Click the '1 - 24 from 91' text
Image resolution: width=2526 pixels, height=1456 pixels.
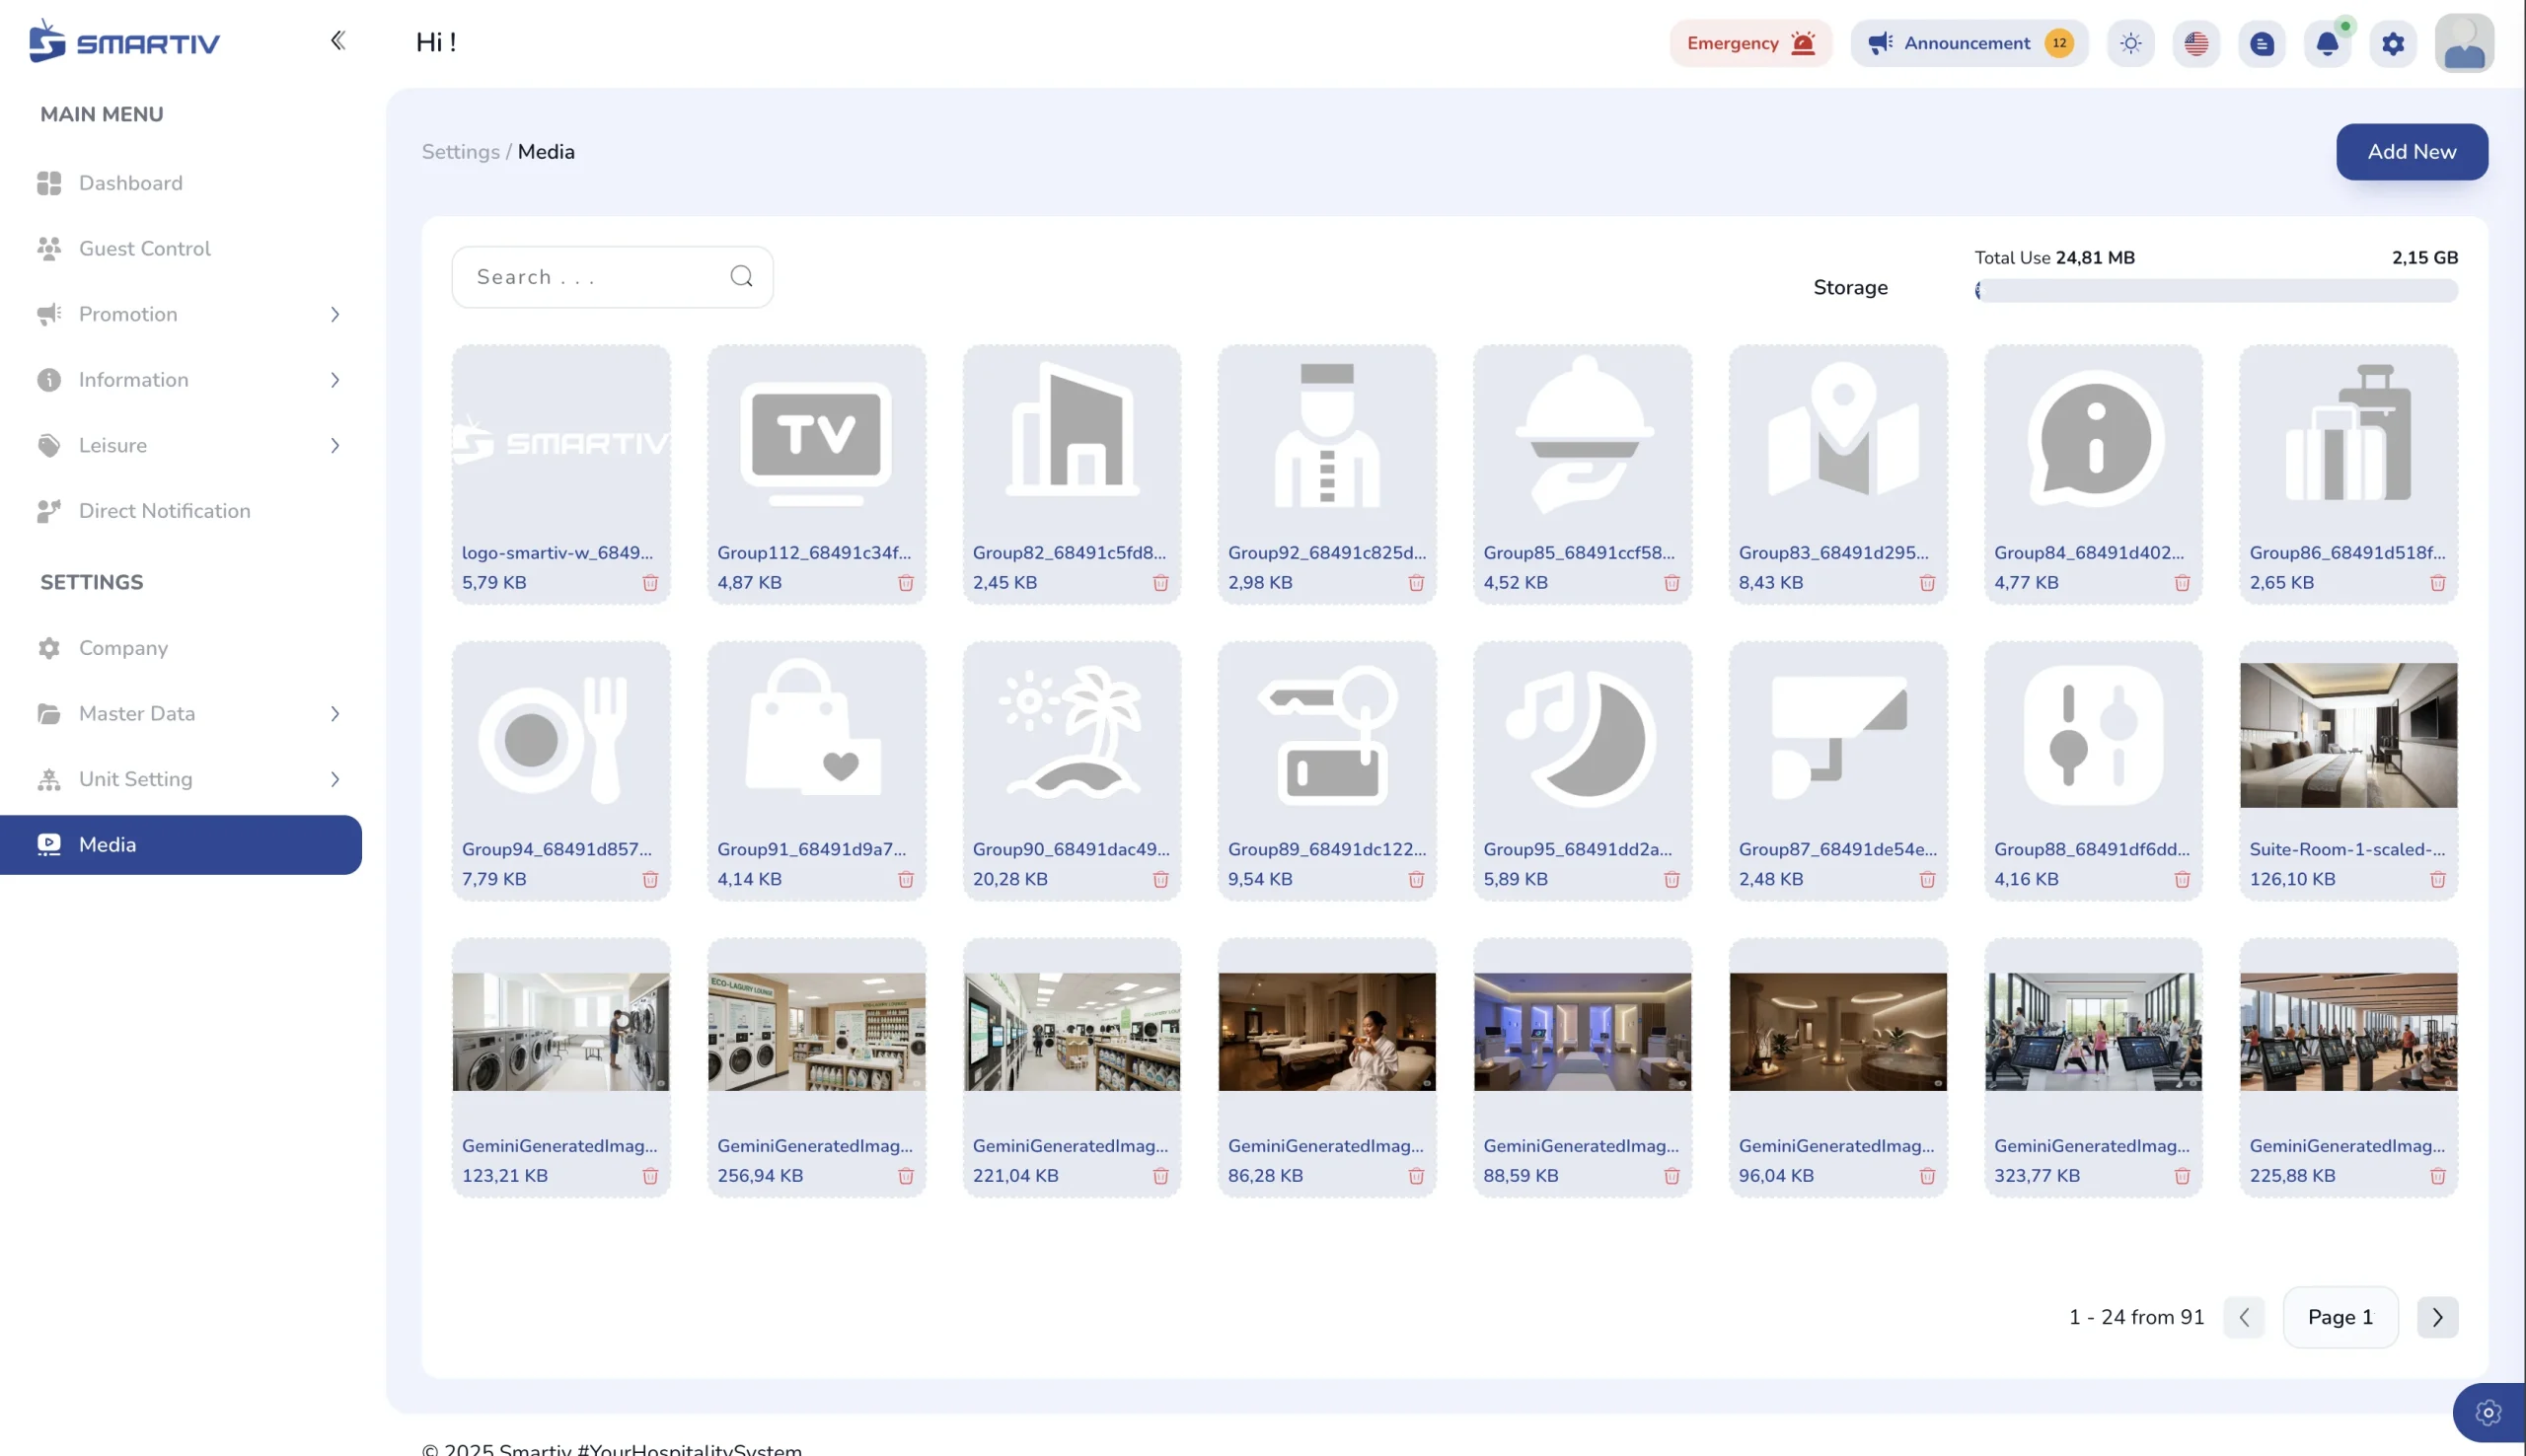(2136, 1316)
